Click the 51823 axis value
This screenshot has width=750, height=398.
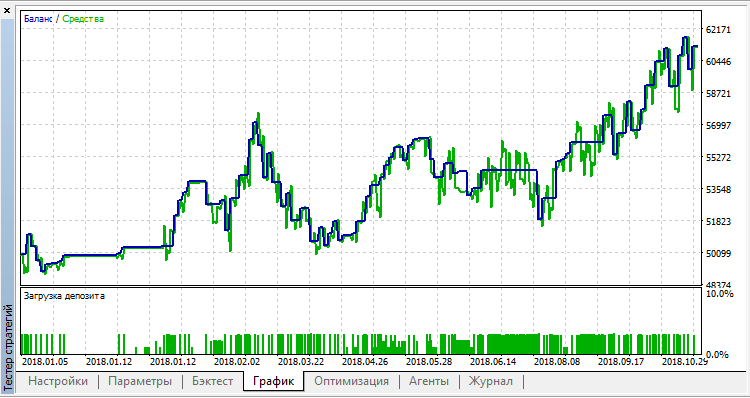coord(718,221)
